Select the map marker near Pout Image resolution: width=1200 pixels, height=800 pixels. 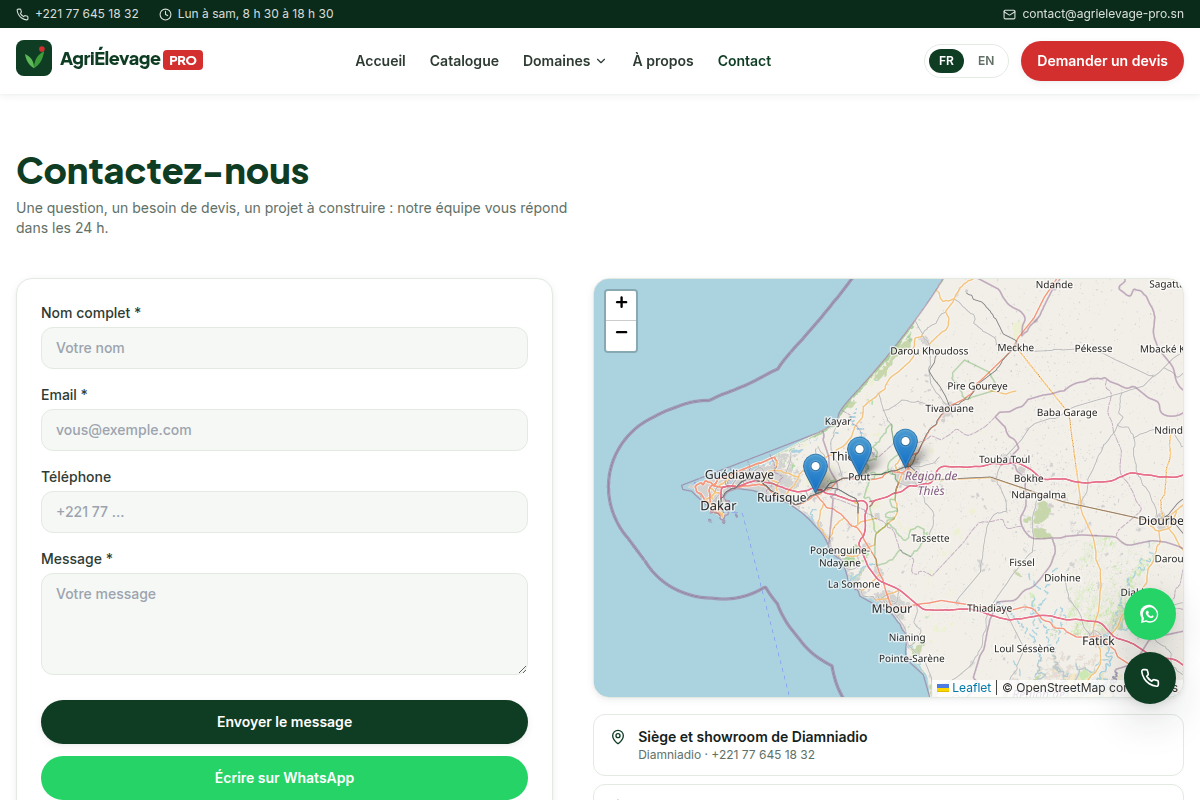859,455
